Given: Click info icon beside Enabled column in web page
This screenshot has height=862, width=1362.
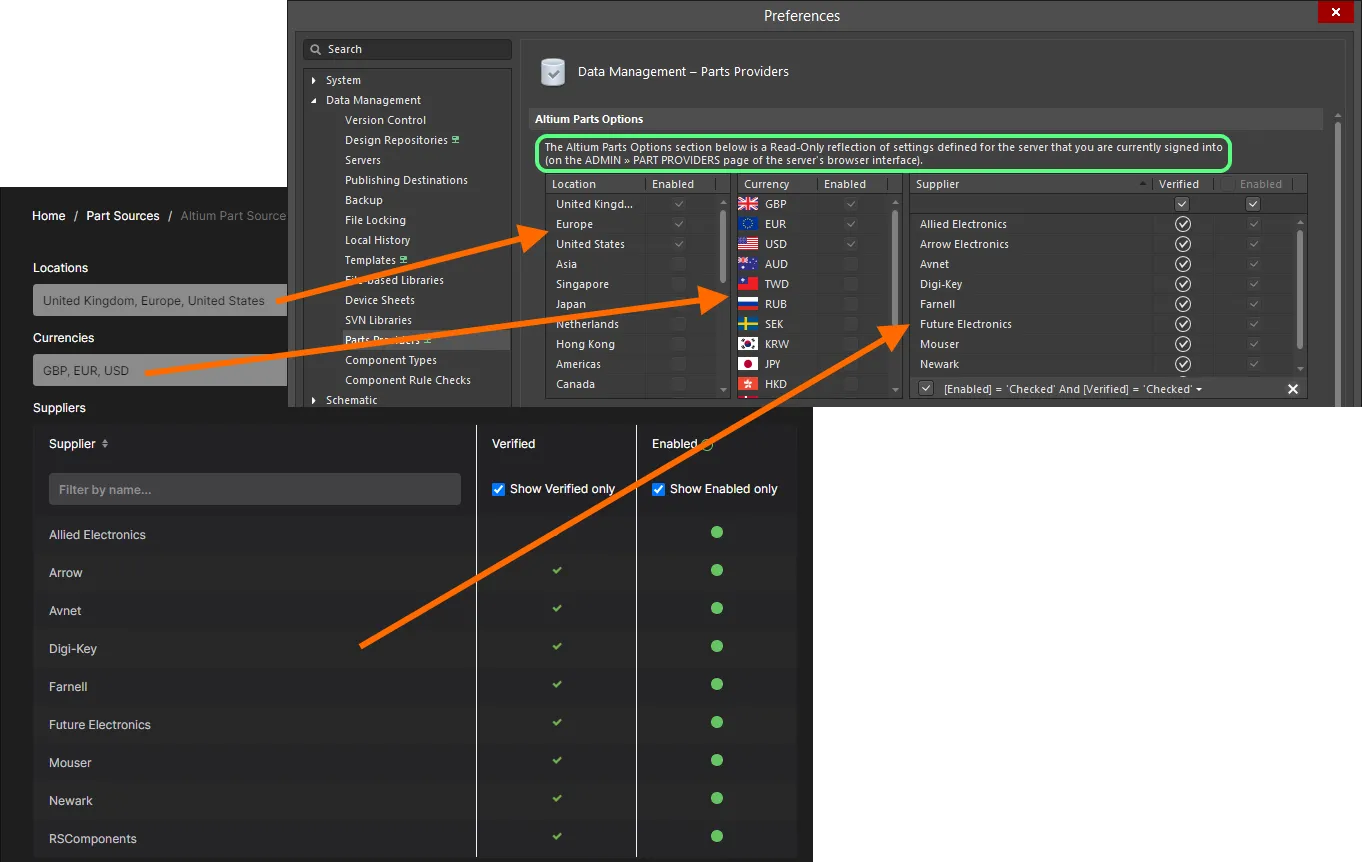Looking at the screenshot, I should pyautogui.click(x=707, y=444).
